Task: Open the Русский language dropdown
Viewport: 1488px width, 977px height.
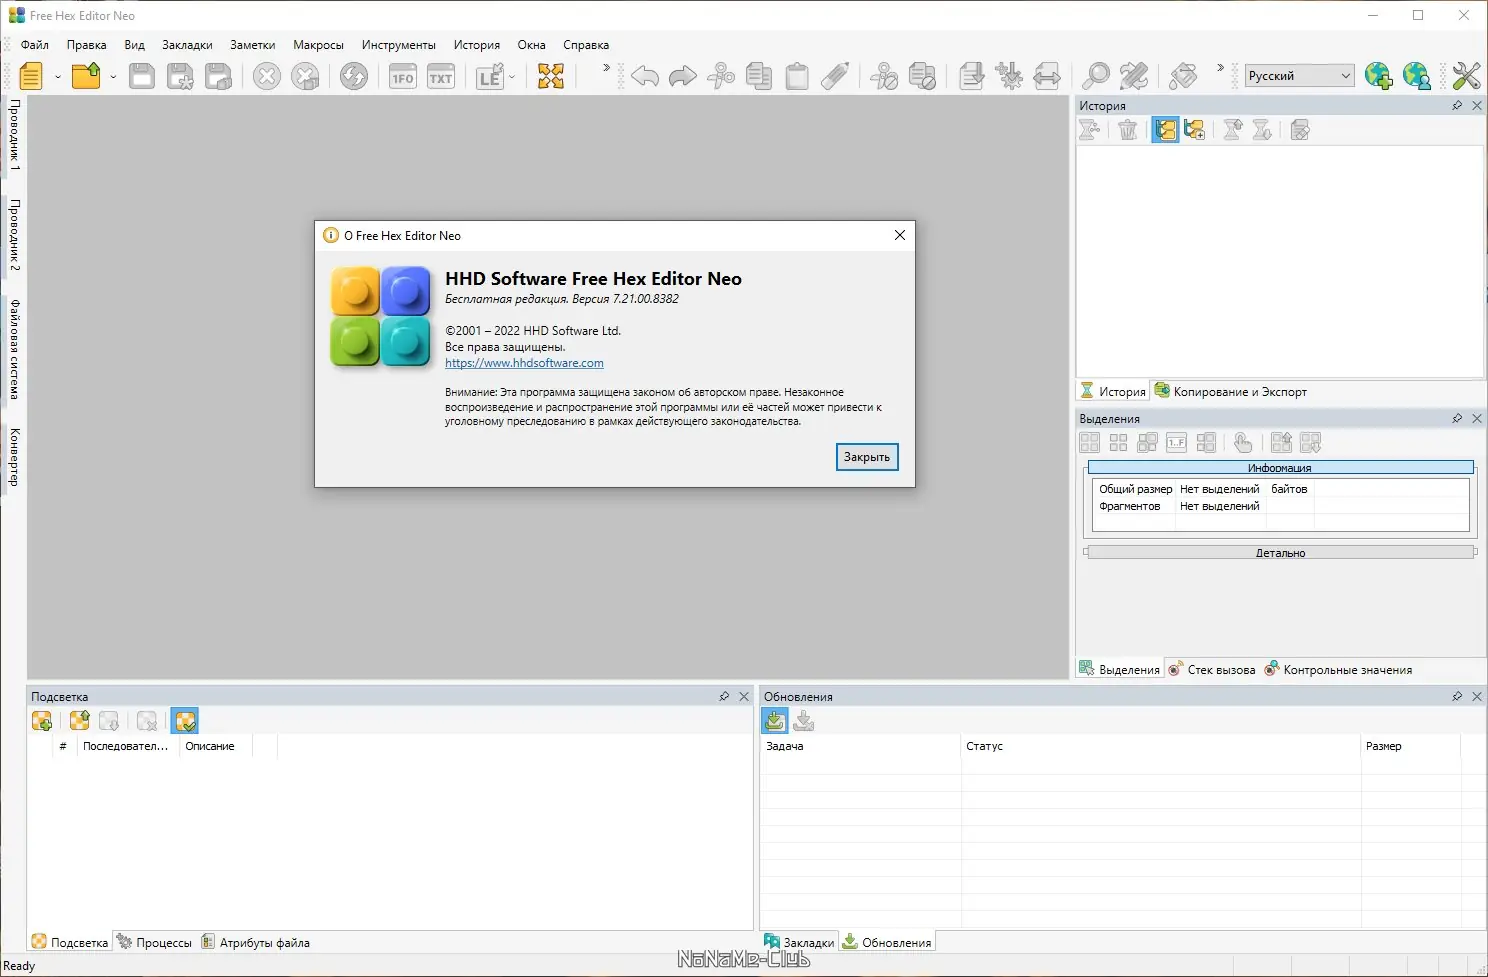Action: pyautogui.click(x=1299, y=76)
